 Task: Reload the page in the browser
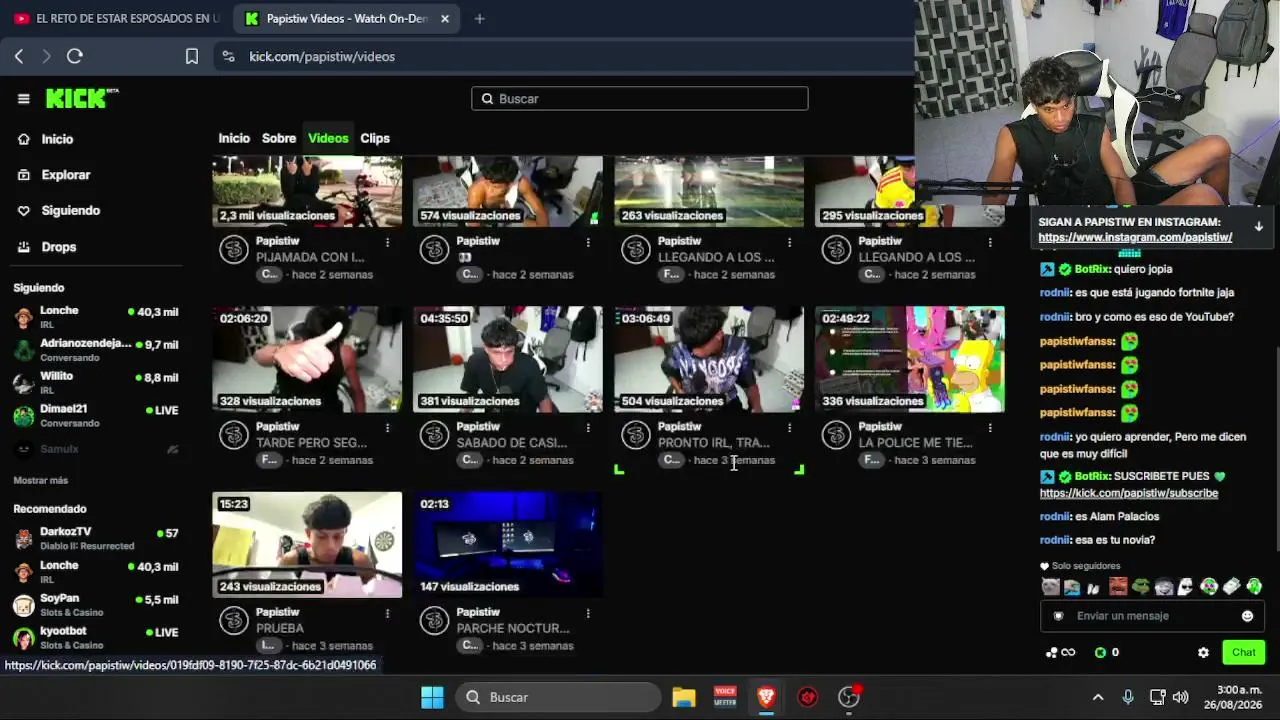[x=75, y=56]
